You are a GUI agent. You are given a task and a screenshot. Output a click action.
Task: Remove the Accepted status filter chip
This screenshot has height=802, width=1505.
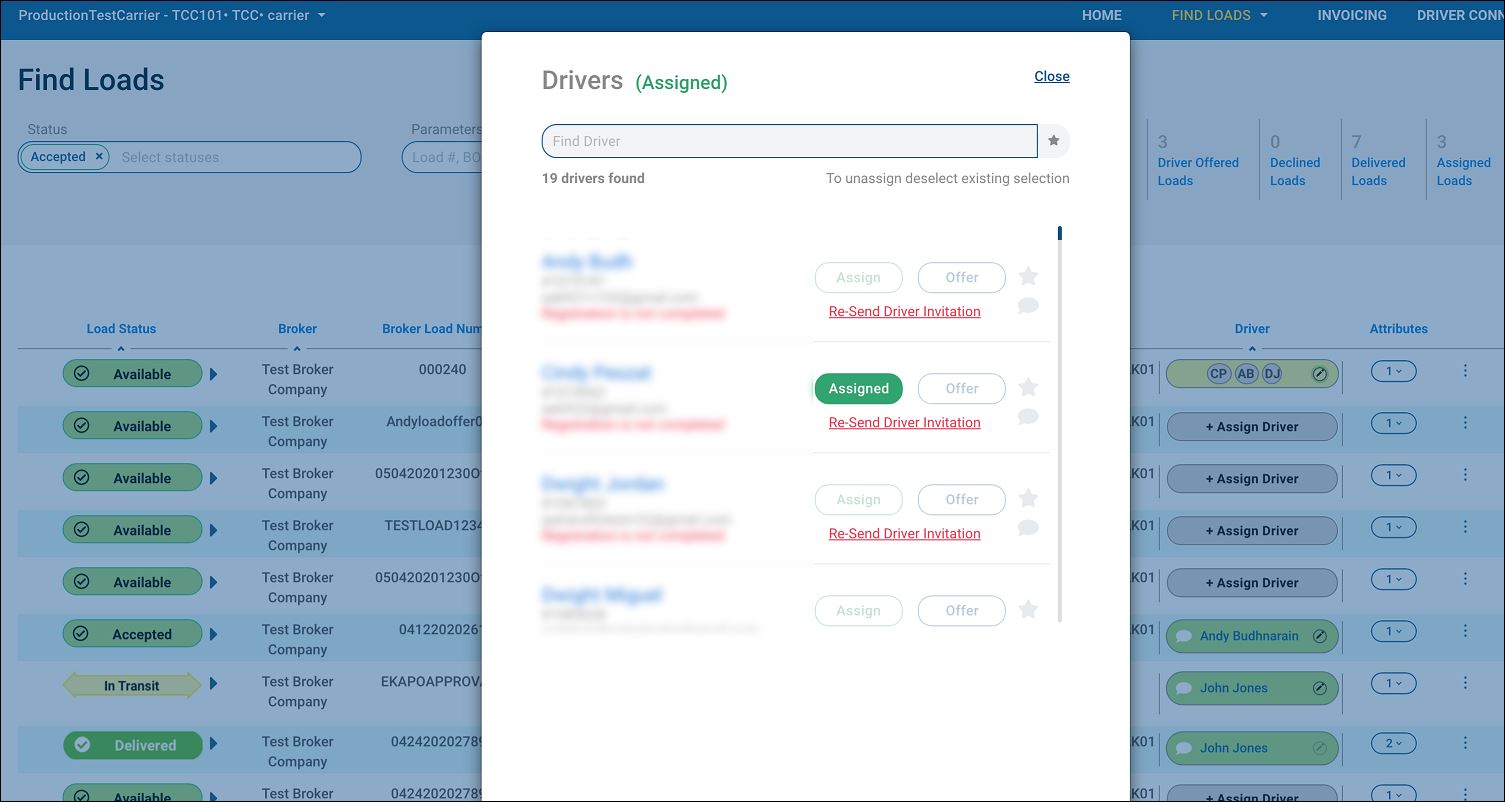click(99, 157)
